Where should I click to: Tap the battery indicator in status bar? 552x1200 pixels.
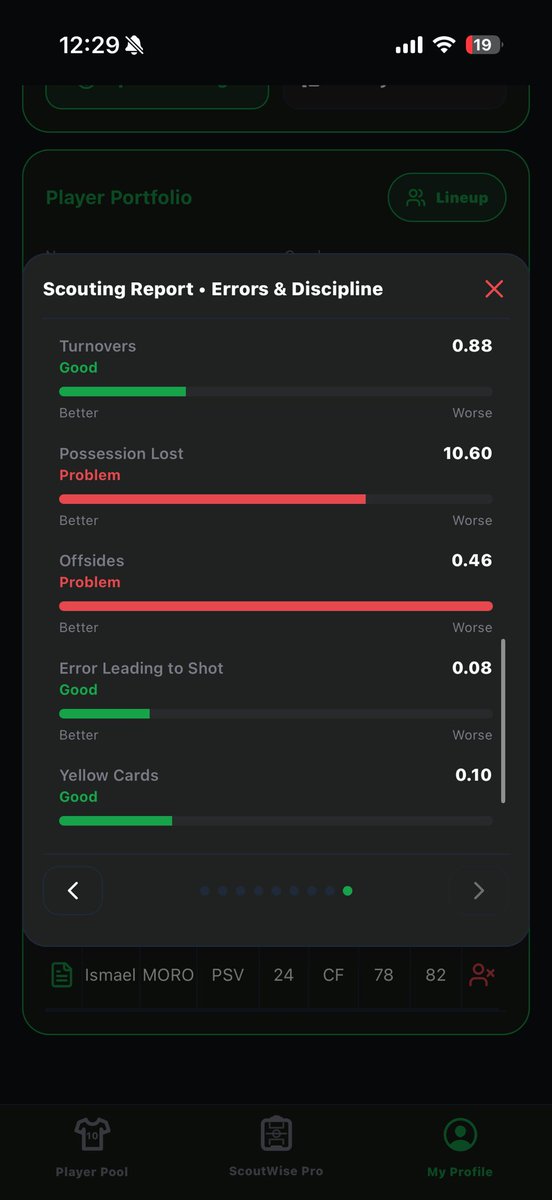485,45
